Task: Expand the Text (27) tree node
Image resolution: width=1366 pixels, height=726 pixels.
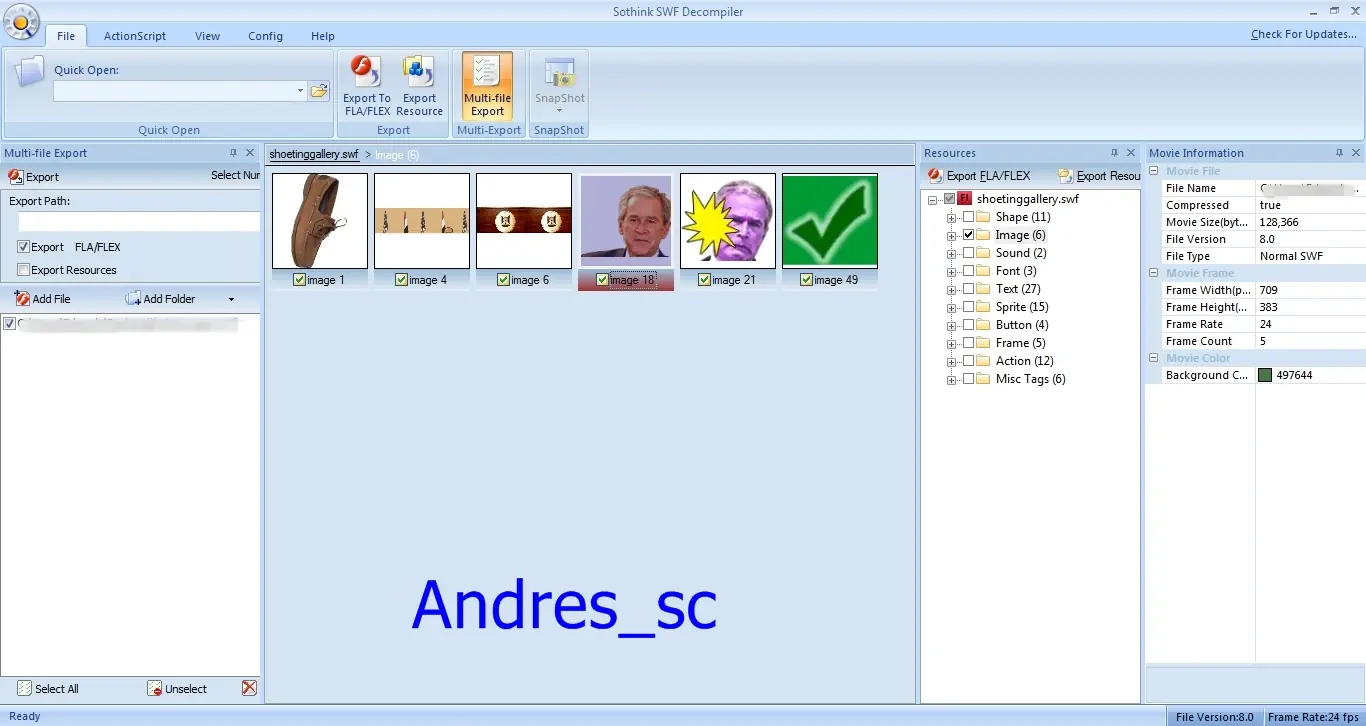Action: (x=951, y=289)
